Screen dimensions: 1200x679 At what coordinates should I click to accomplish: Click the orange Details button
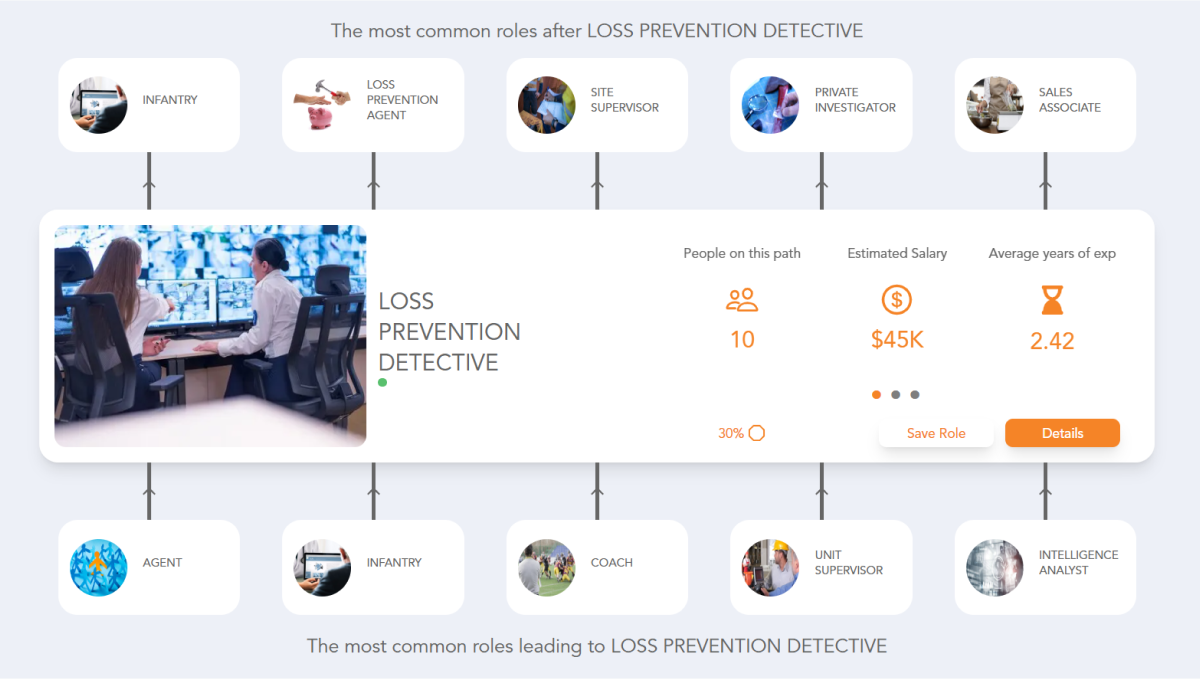click(1062, 433)
